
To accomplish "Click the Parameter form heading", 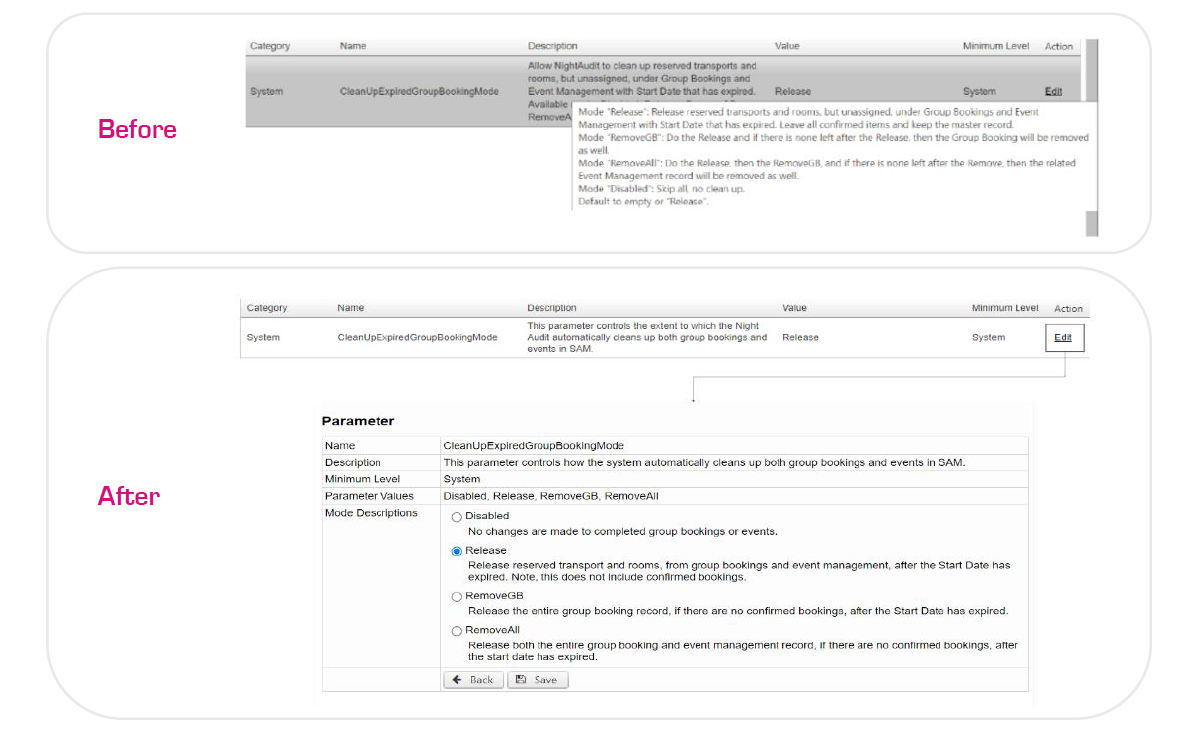I will 358,422.
